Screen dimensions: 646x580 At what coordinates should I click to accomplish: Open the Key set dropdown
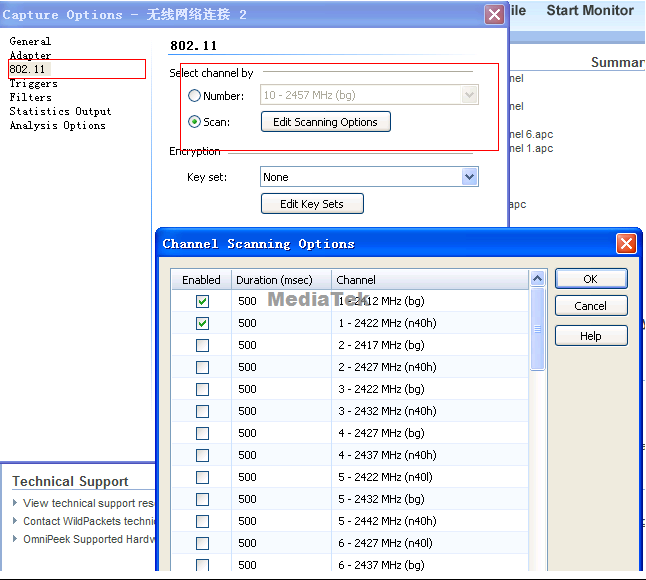tap(469, 177)
